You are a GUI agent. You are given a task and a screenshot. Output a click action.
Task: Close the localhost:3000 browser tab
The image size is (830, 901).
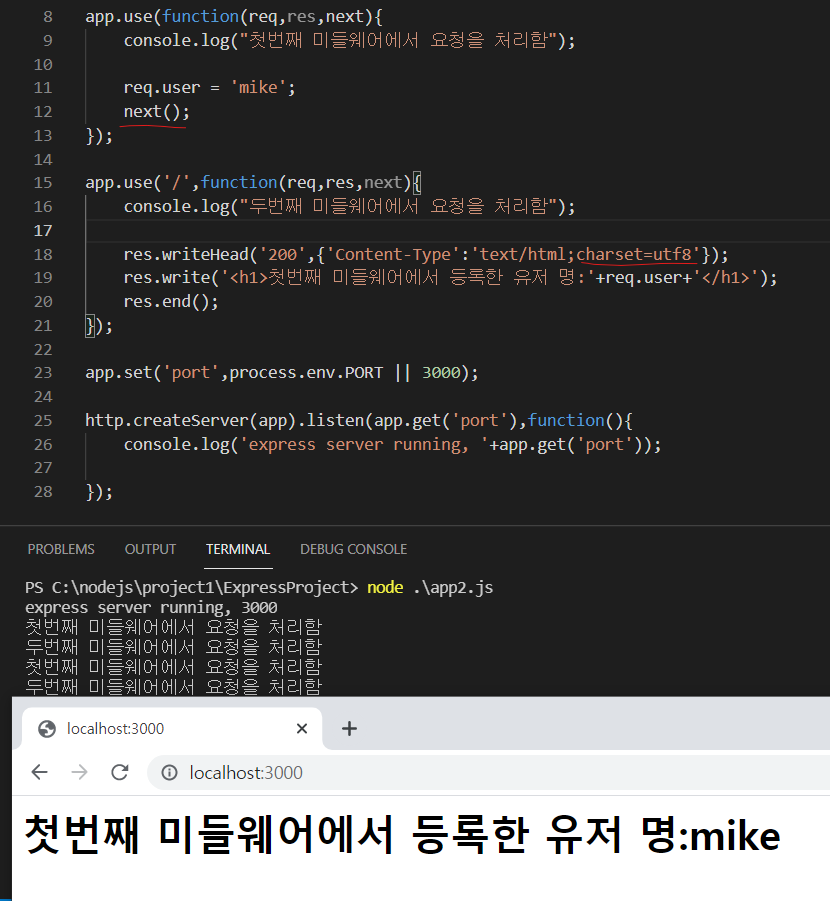pyautogui.click(x=302, y=729)
